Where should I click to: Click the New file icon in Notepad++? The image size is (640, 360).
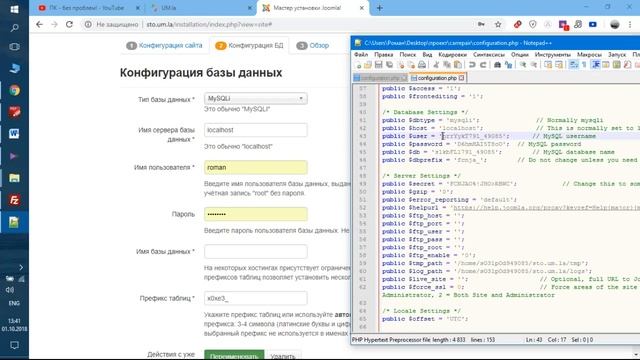point(358,65)
